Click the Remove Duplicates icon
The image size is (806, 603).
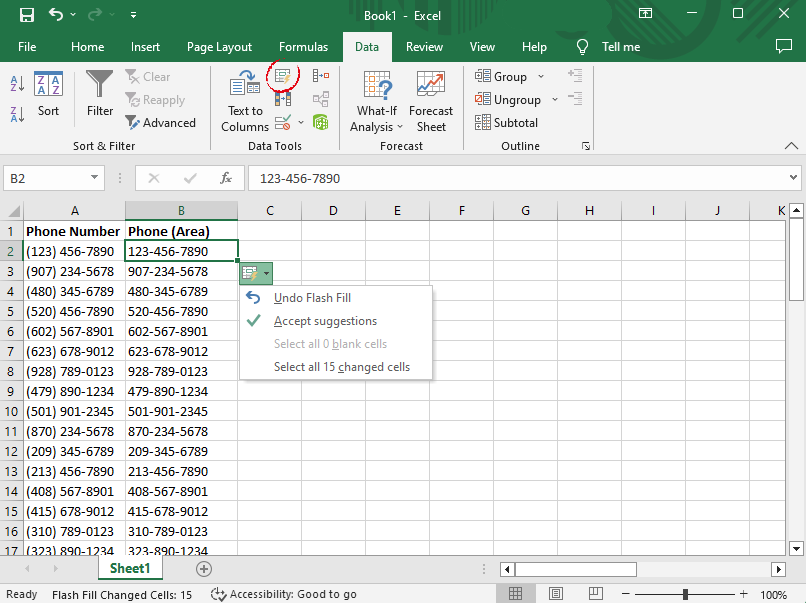tap(283, 99)
